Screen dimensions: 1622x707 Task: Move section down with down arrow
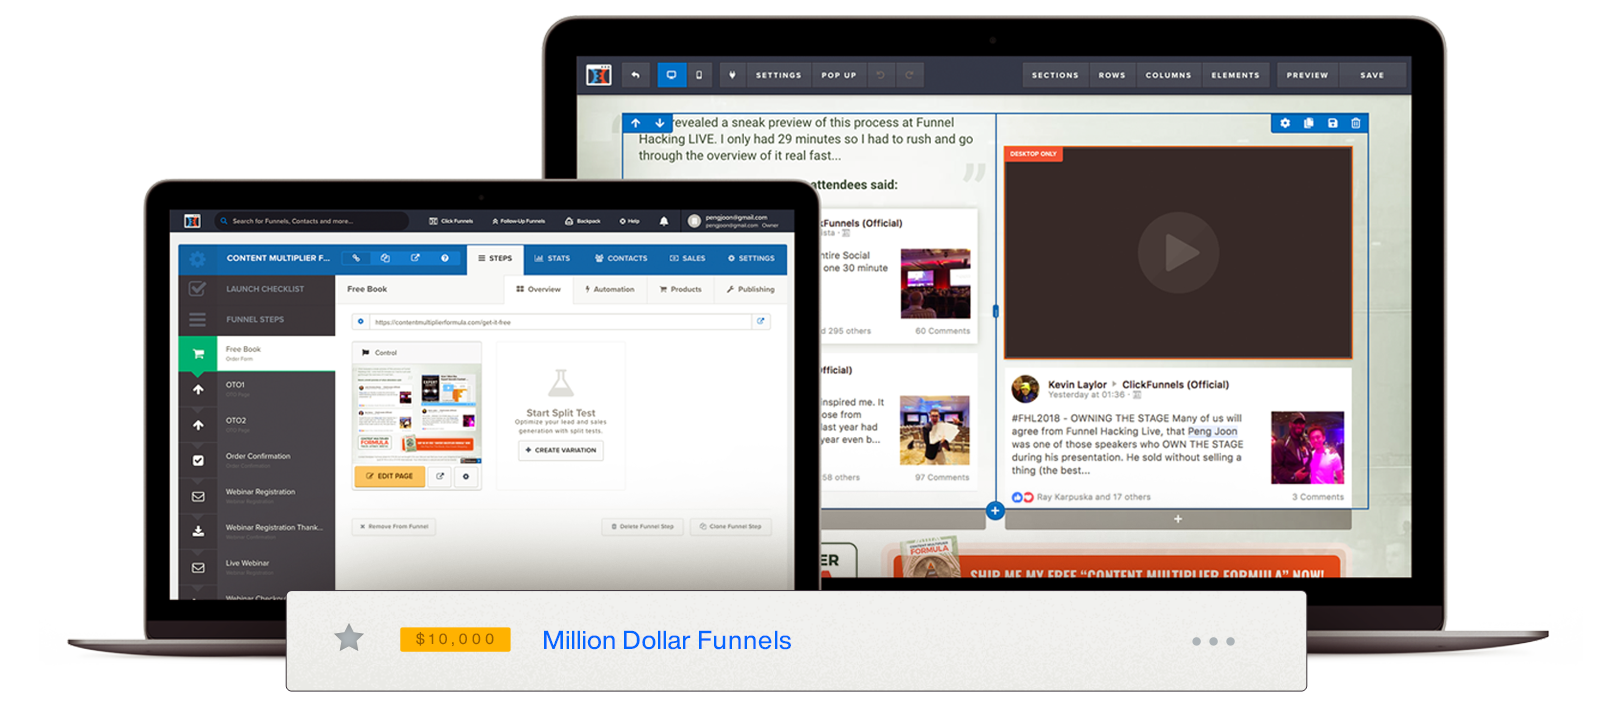(x=659, y=123)
